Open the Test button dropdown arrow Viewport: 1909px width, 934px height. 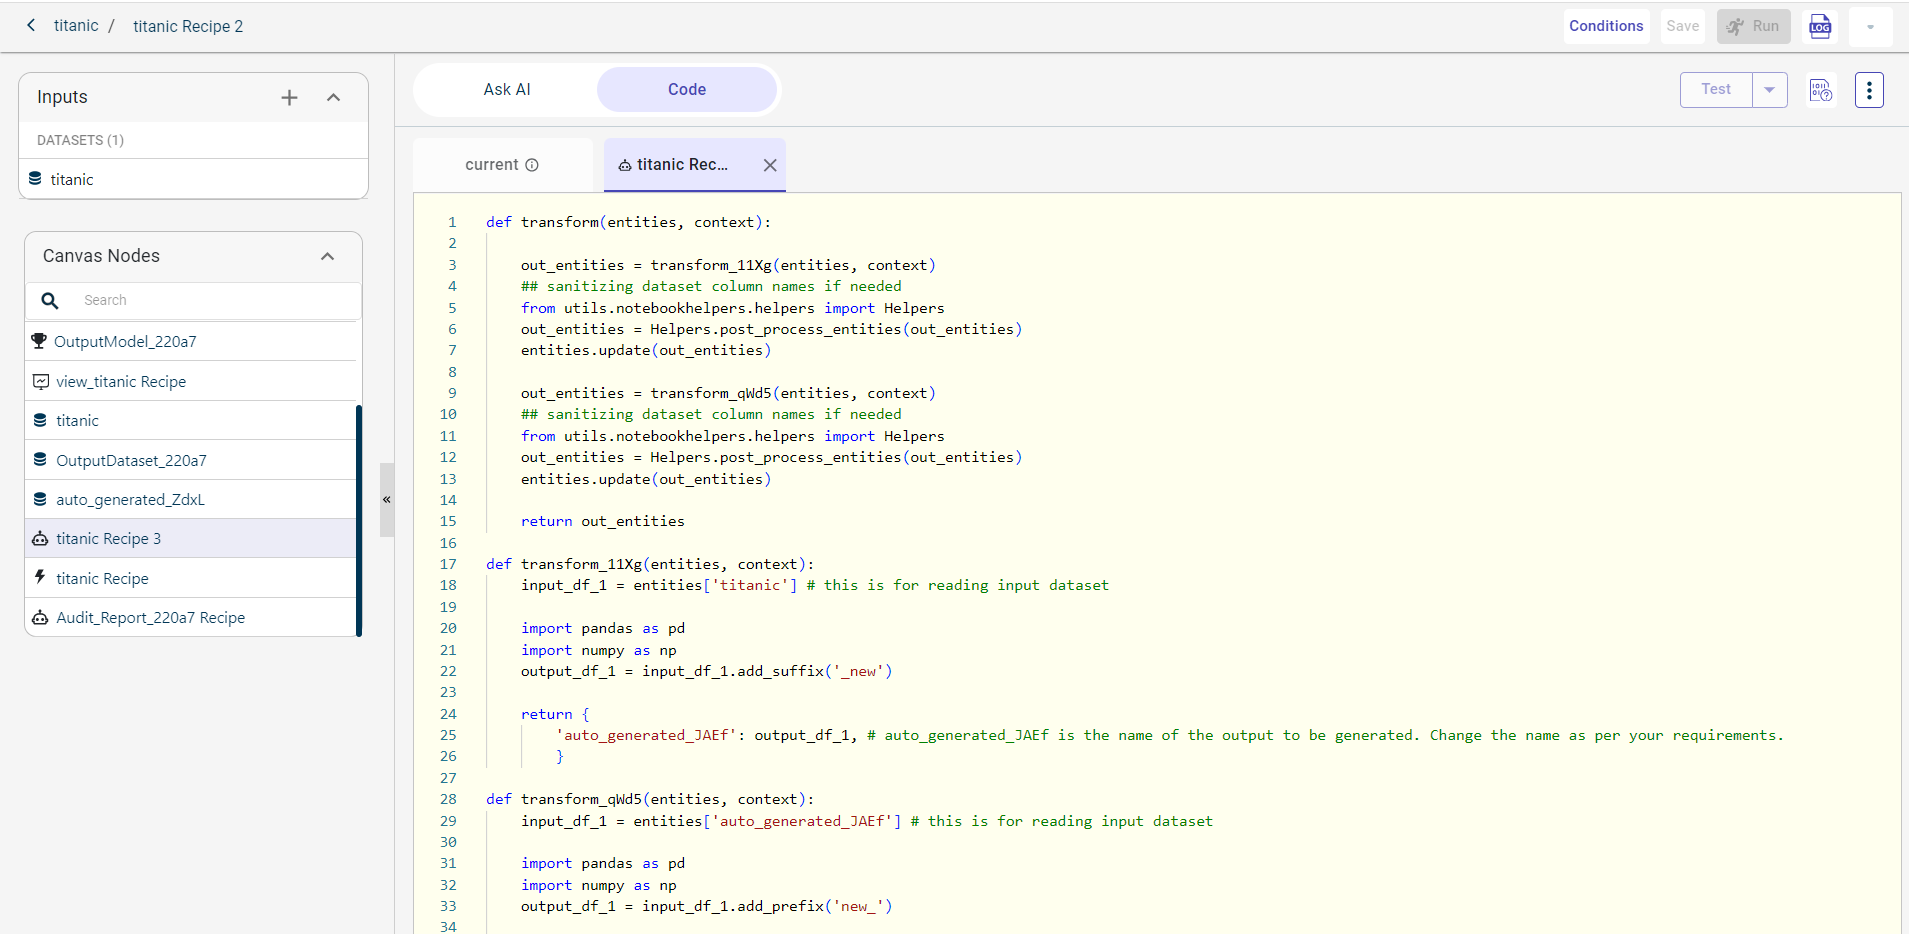click(1769, 90)
